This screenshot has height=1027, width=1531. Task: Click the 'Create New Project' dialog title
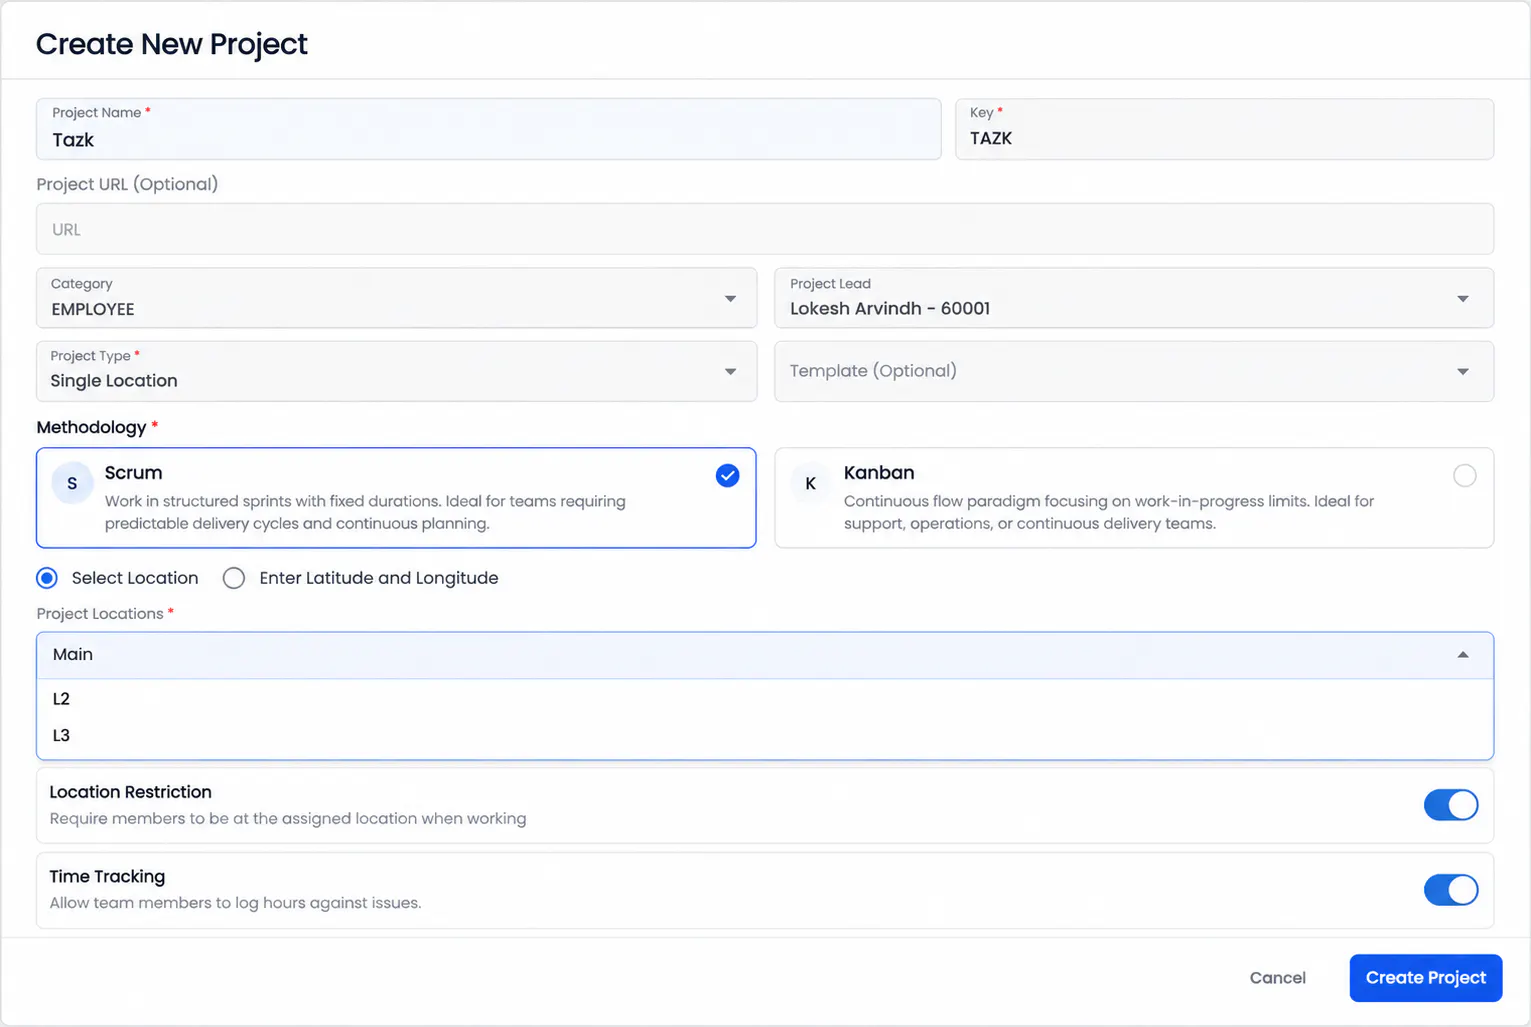(172, 44)
